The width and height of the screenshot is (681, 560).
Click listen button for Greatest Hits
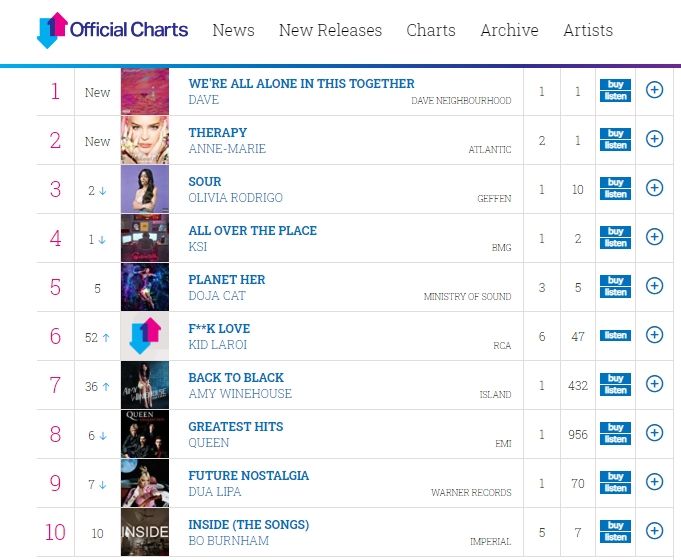pos(615,439)
